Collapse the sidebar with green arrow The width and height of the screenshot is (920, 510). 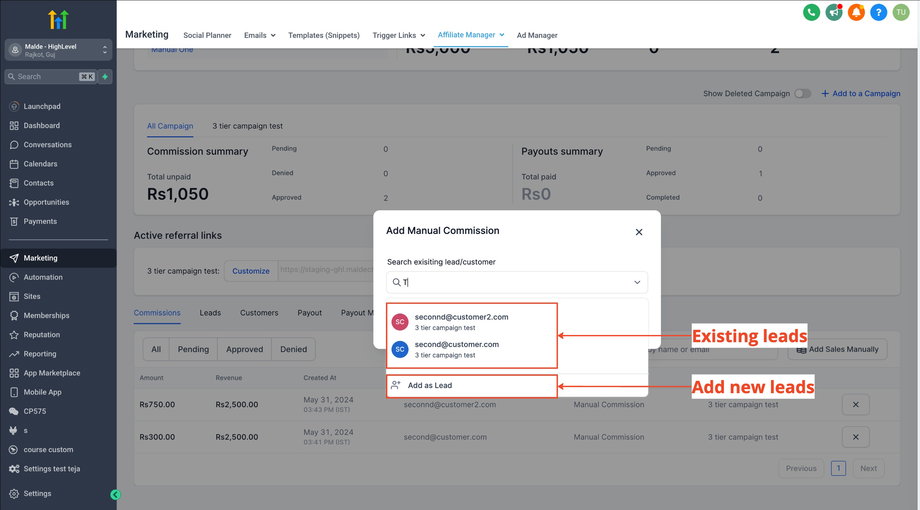point(115,494)
